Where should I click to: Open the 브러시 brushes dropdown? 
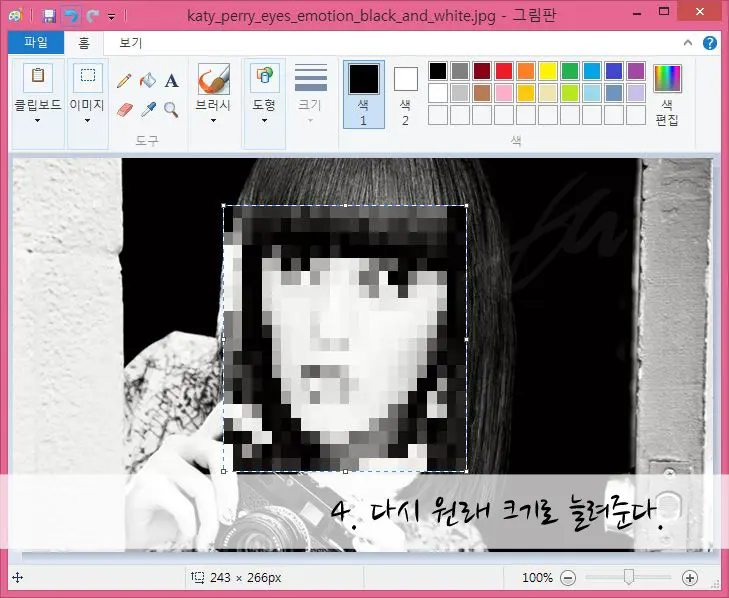[x=213, y=120]
